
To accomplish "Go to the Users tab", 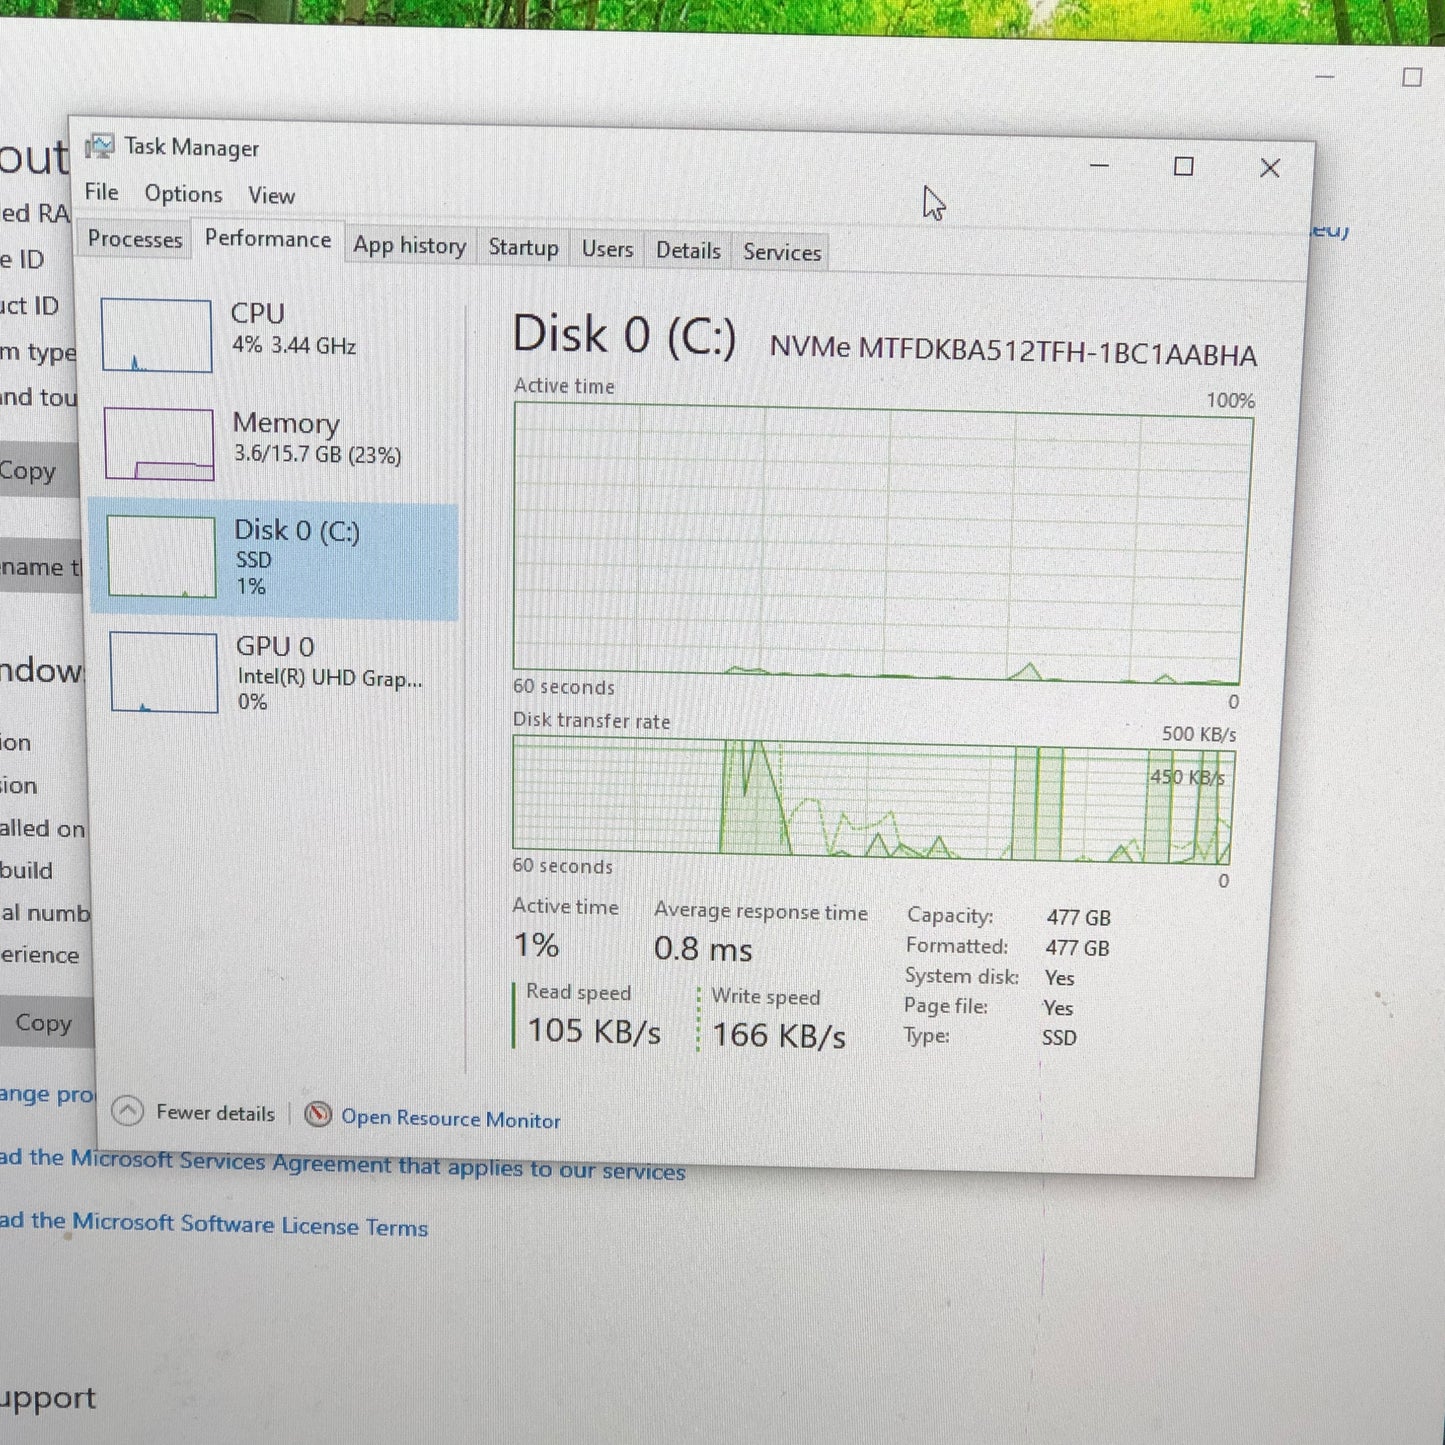I will click(607, 249).
